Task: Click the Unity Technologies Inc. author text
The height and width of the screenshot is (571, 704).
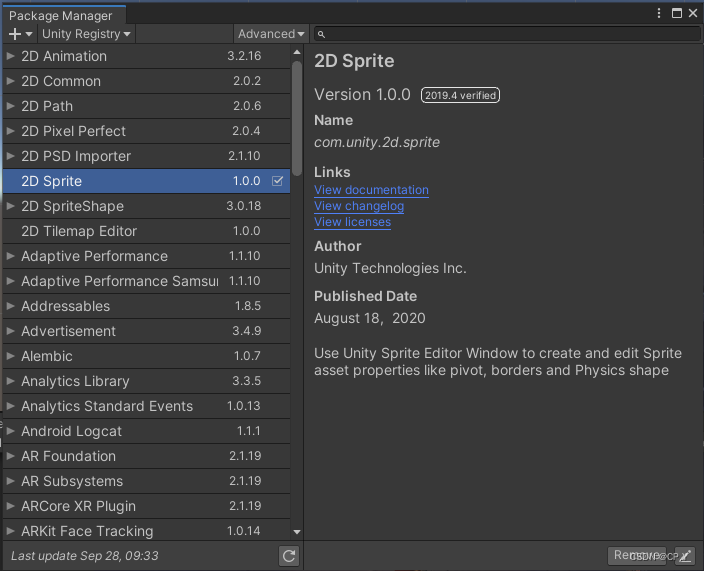Action: tap(390, 268)
